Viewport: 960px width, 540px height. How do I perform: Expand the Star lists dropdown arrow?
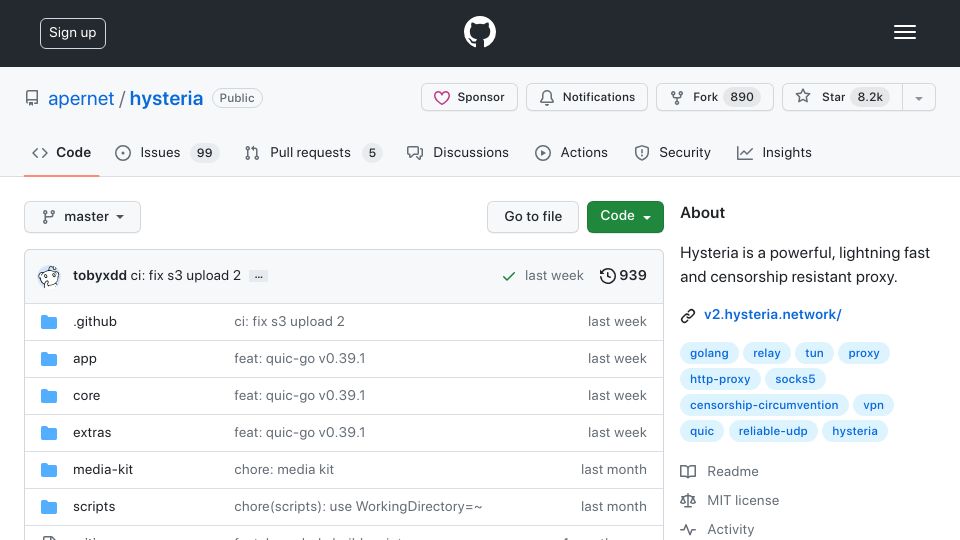(x=918, y=98)
